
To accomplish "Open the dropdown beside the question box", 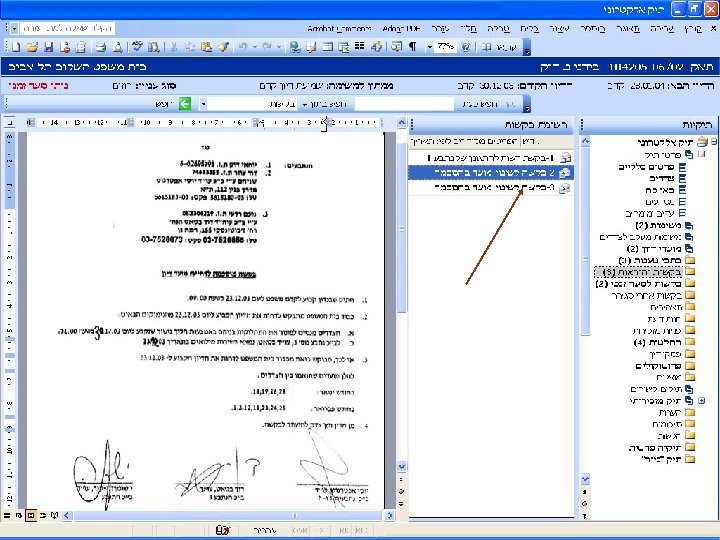I will (x=15, y=28).
